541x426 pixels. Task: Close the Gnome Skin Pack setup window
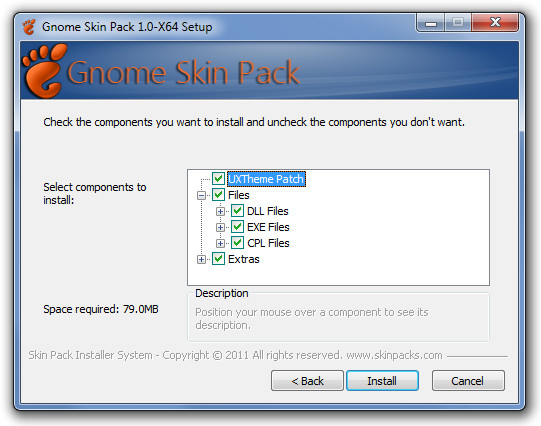point(495,23)
